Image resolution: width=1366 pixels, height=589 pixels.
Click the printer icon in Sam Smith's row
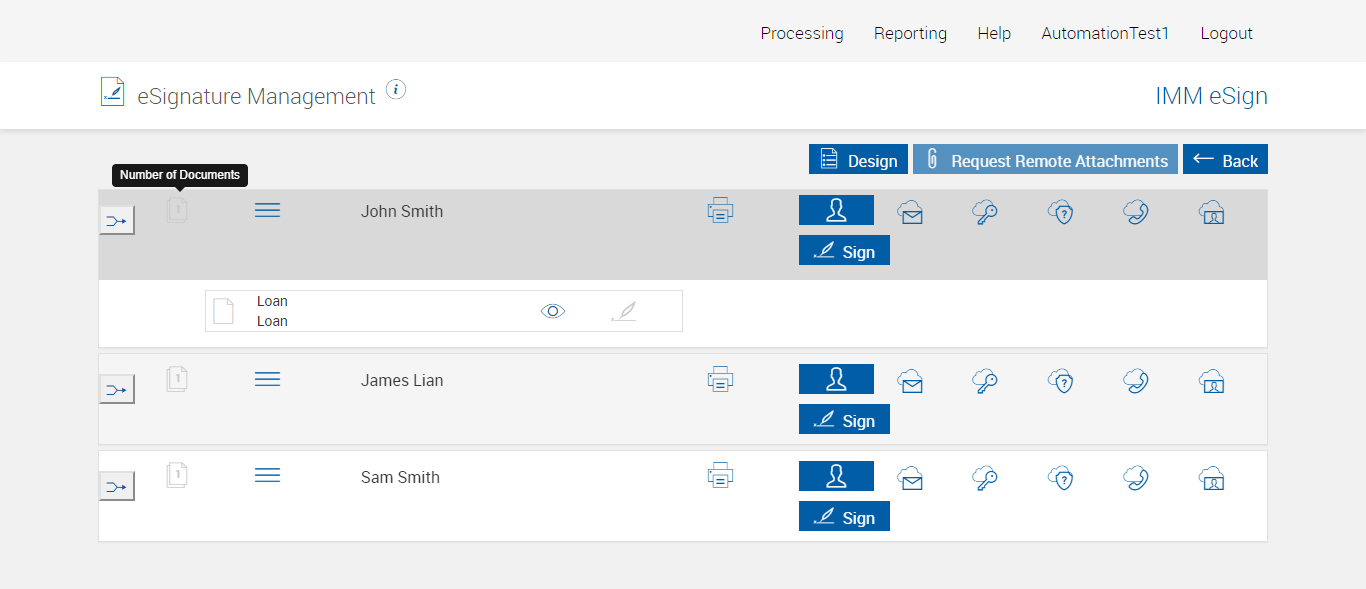coord(720,476)
